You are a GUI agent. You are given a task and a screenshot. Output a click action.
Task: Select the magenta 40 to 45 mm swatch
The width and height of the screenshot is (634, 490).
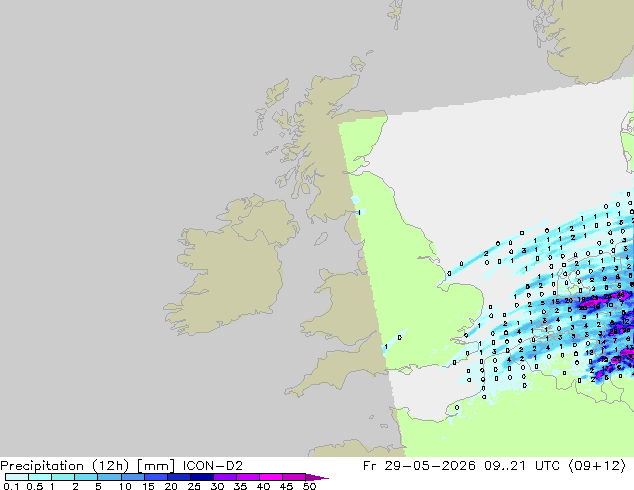(x=271, y=477)
